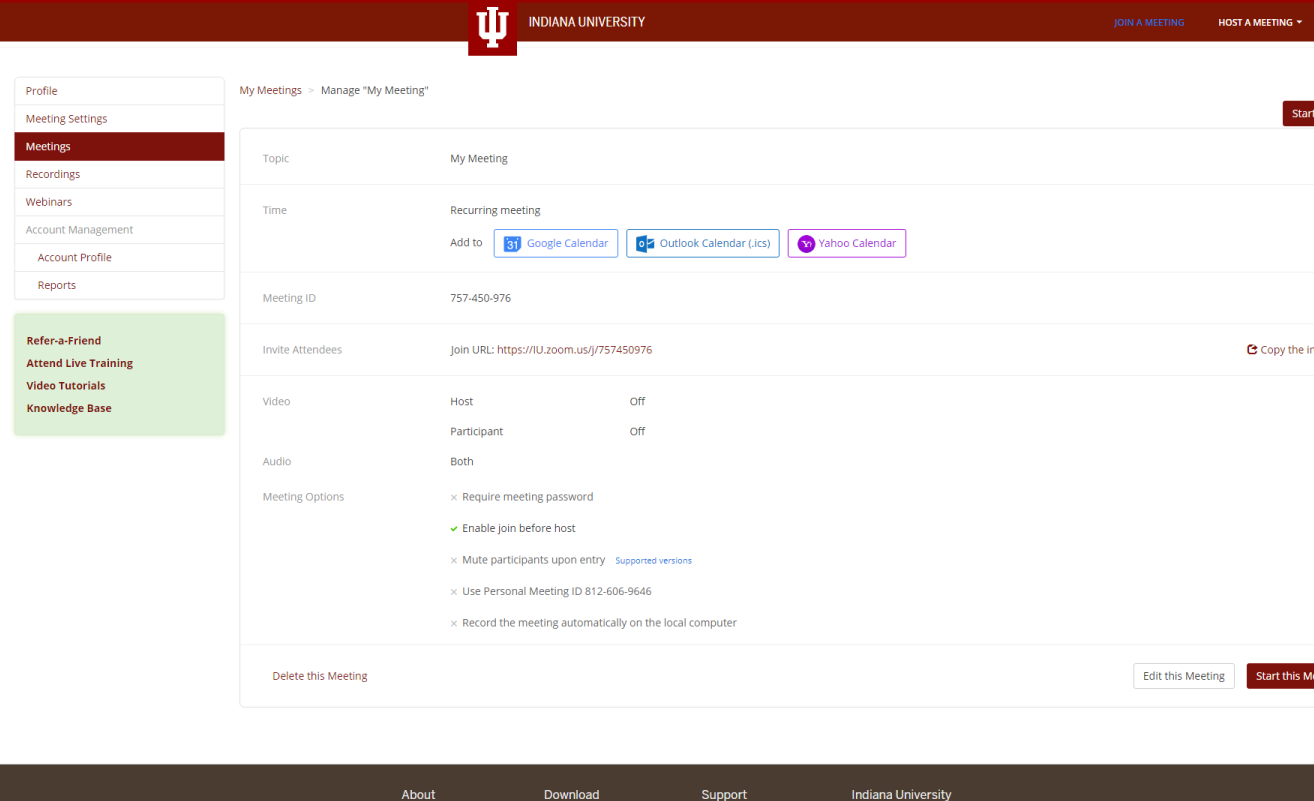Click the Recurring meeting text
Viewport: 1314px width, 801px height.
point(495,211)
